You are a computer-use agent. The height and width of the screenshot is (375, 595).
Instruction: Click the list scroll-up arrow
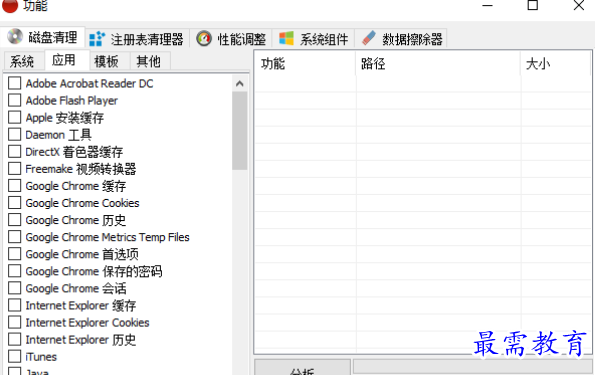[239, 84]
